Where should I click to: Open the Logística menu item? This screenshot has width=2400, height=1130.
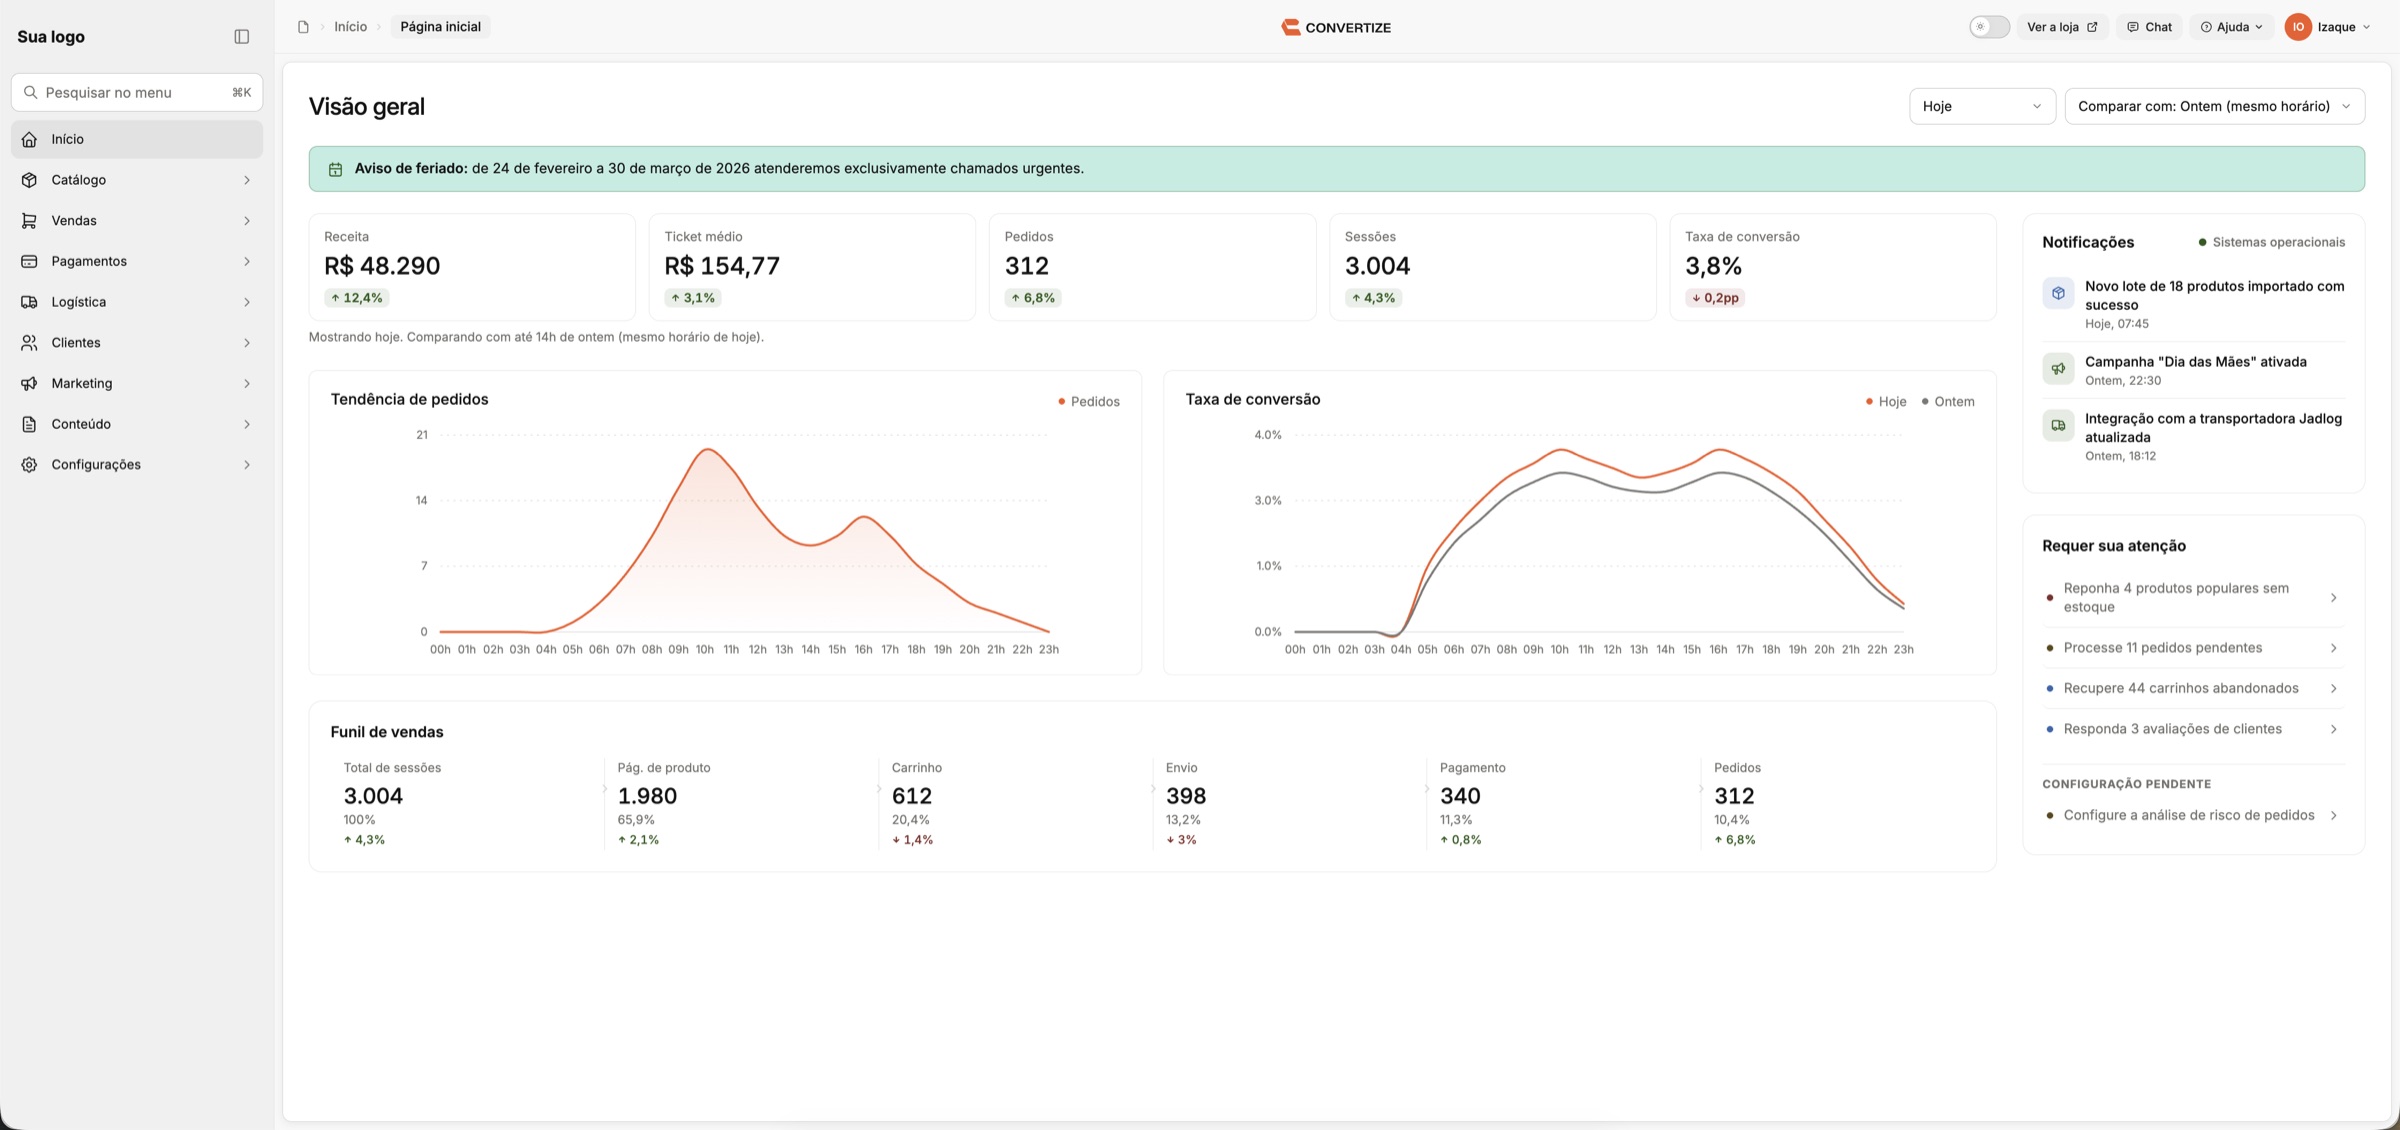[x=137, y=302]
